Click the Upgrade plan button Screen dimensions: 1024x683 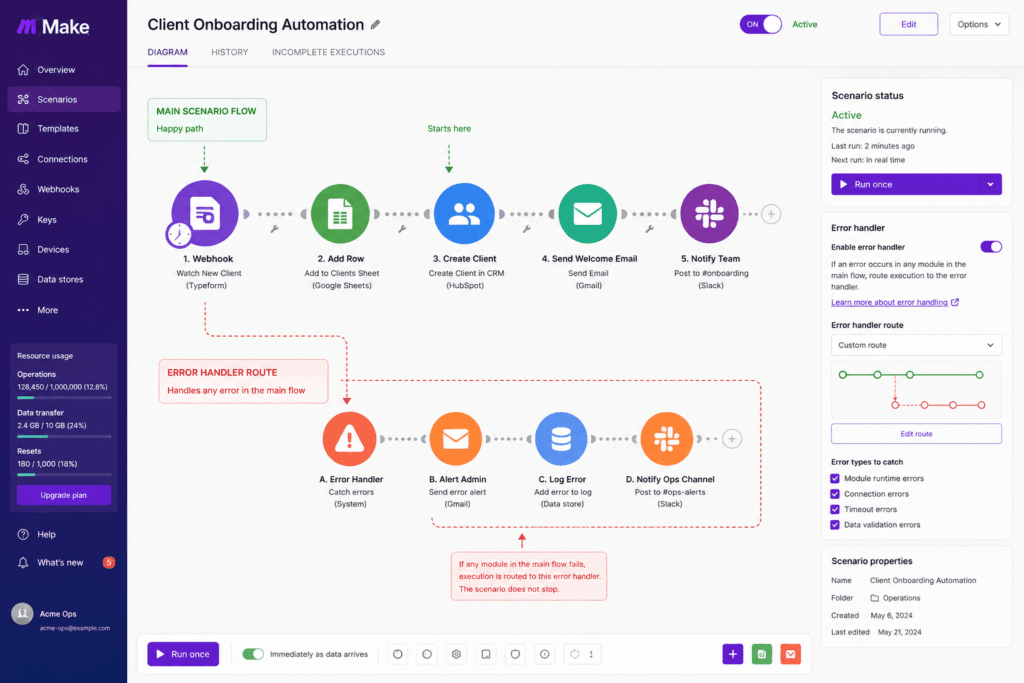[63, 495]
